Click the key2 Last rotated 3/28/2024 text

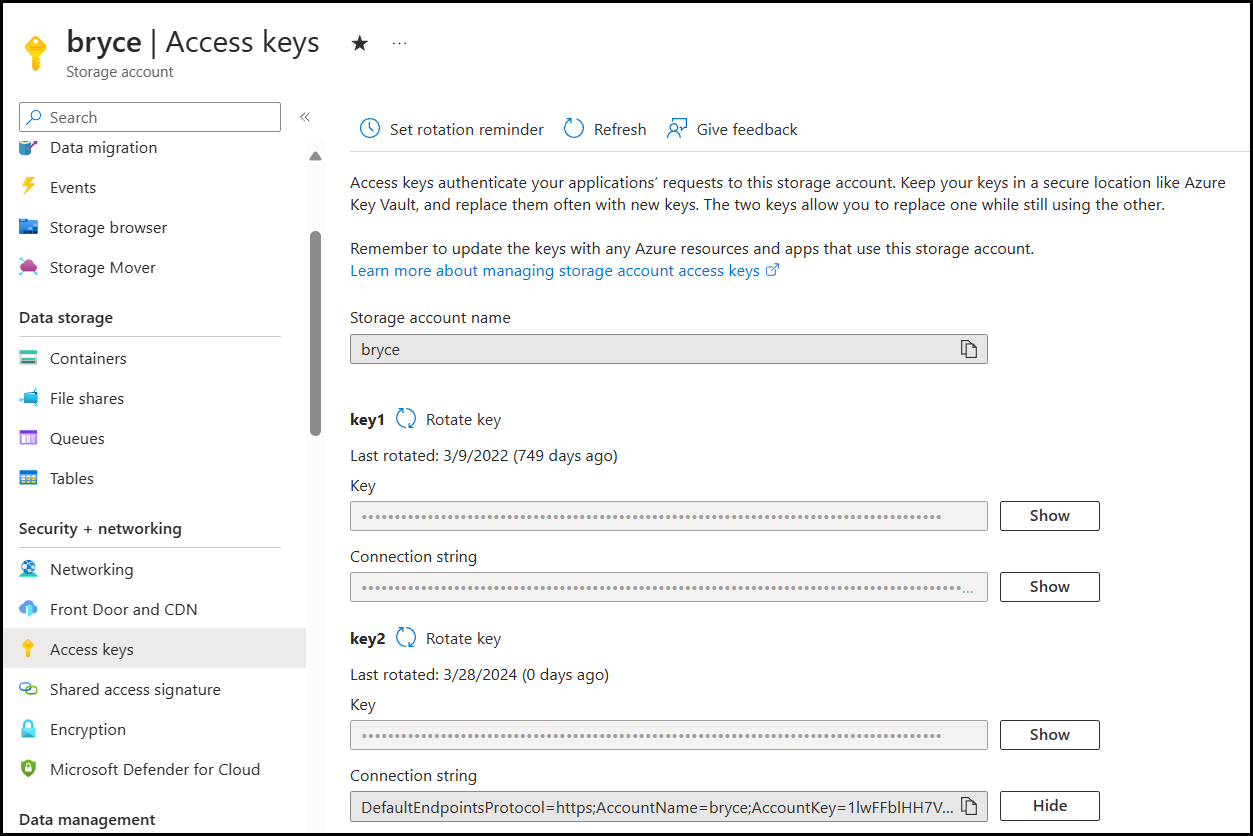[x=479, y=675]
